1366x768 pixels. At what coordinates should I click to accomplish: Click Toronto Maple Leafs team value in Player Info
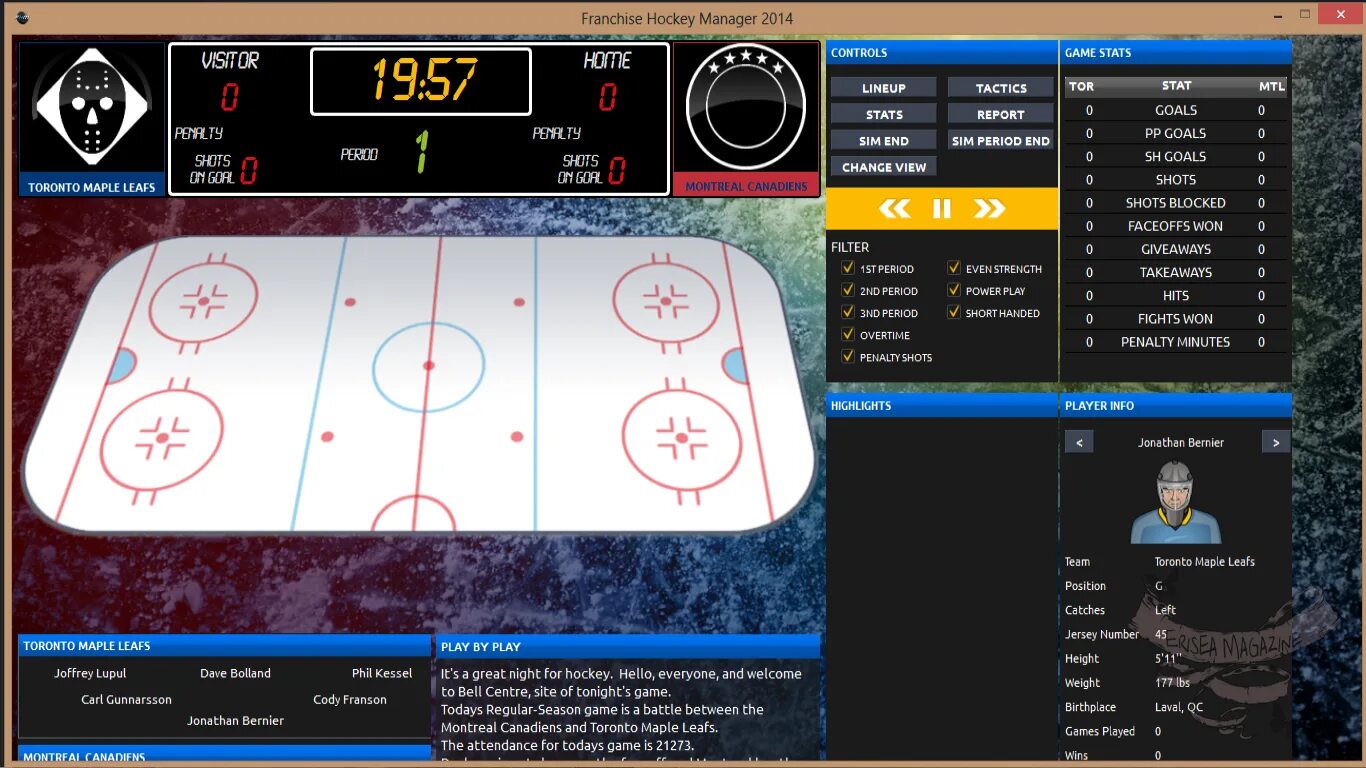(1204, 562)
